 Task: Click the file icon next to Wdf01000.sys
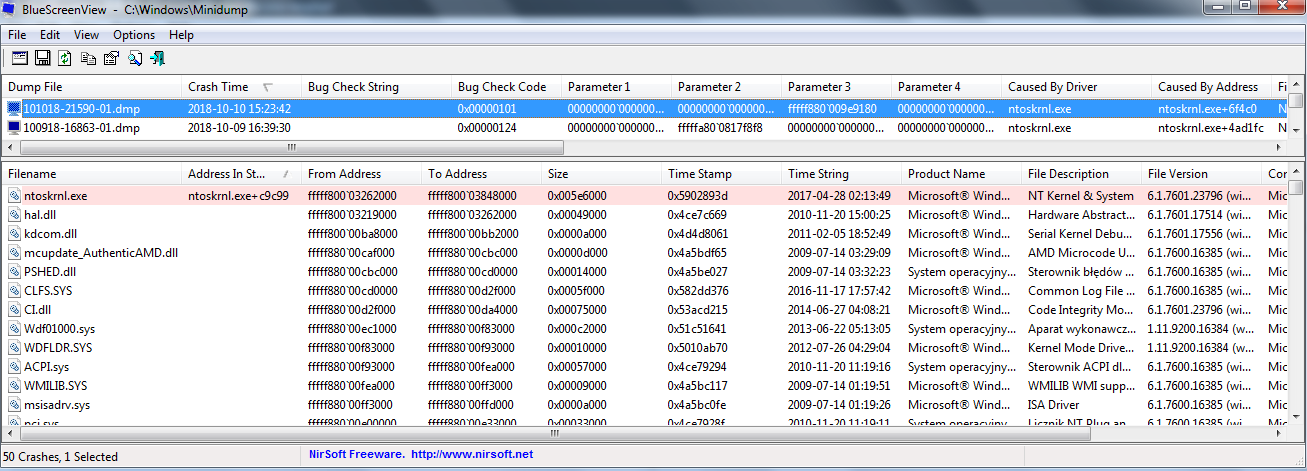(x=14, y=329)
